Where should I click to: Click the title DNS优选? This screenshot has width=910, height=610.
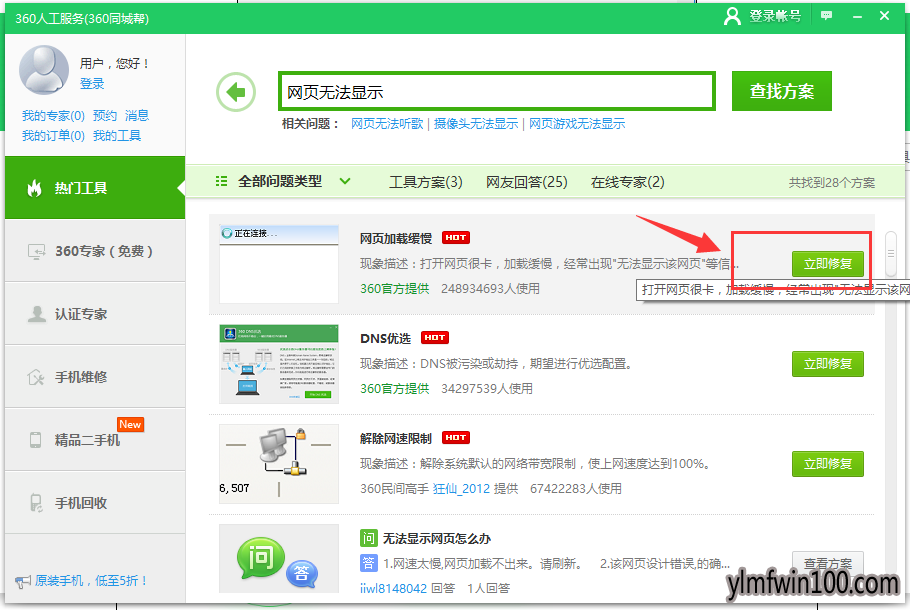(x=385, y=338)
